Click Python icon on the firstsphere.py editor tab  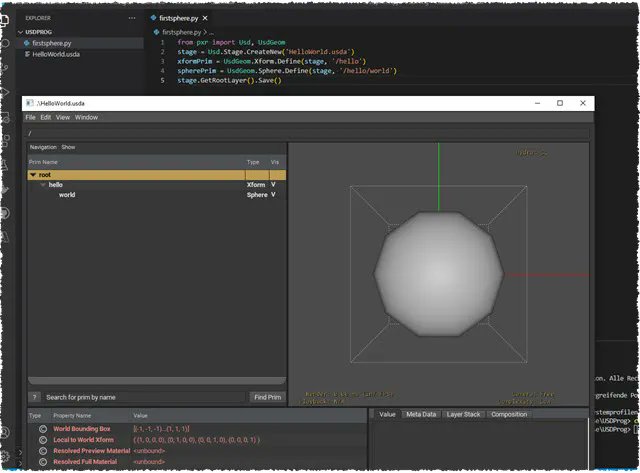pos(153,18)
